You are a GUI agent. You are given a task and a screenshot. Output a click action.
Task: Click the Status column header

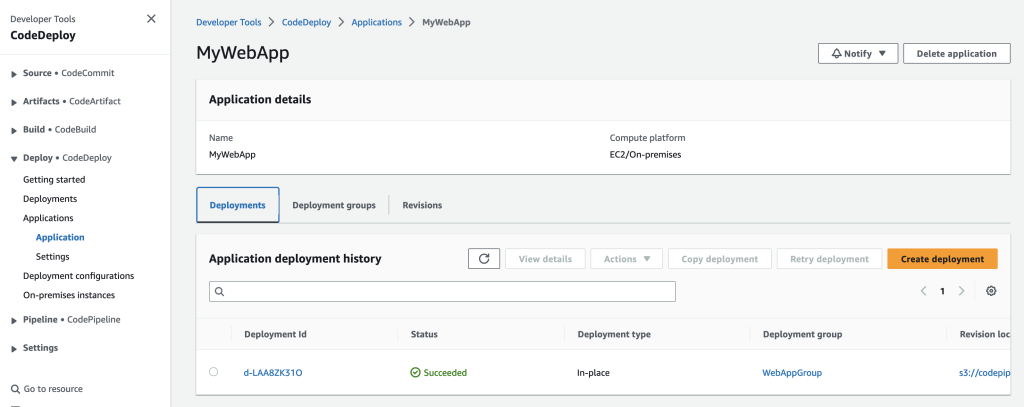424,334
